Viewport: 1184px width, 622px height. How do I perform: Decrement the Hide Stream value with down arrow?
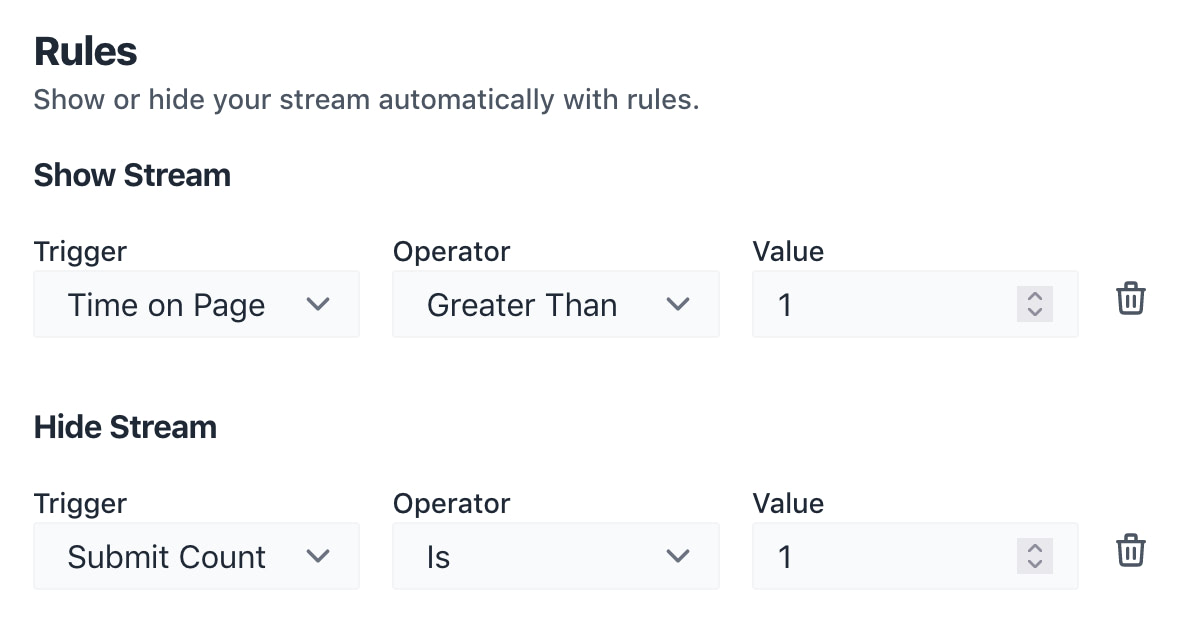click(x=1035, y=564)
